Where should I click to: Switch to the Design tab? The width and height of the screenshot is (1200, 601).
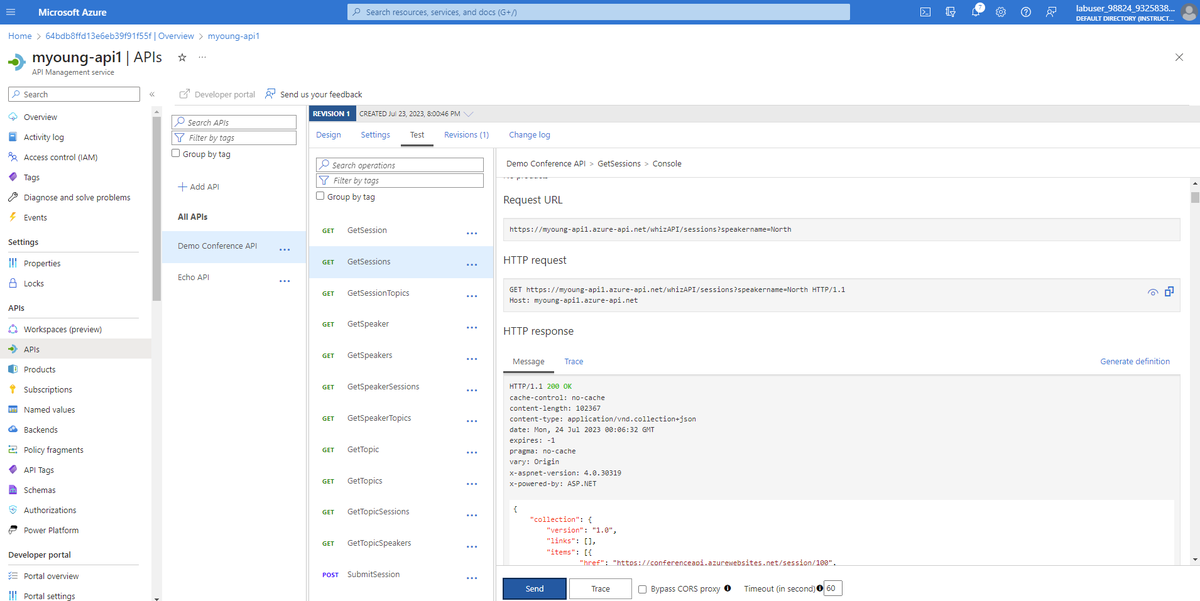(x=328, y=135)
